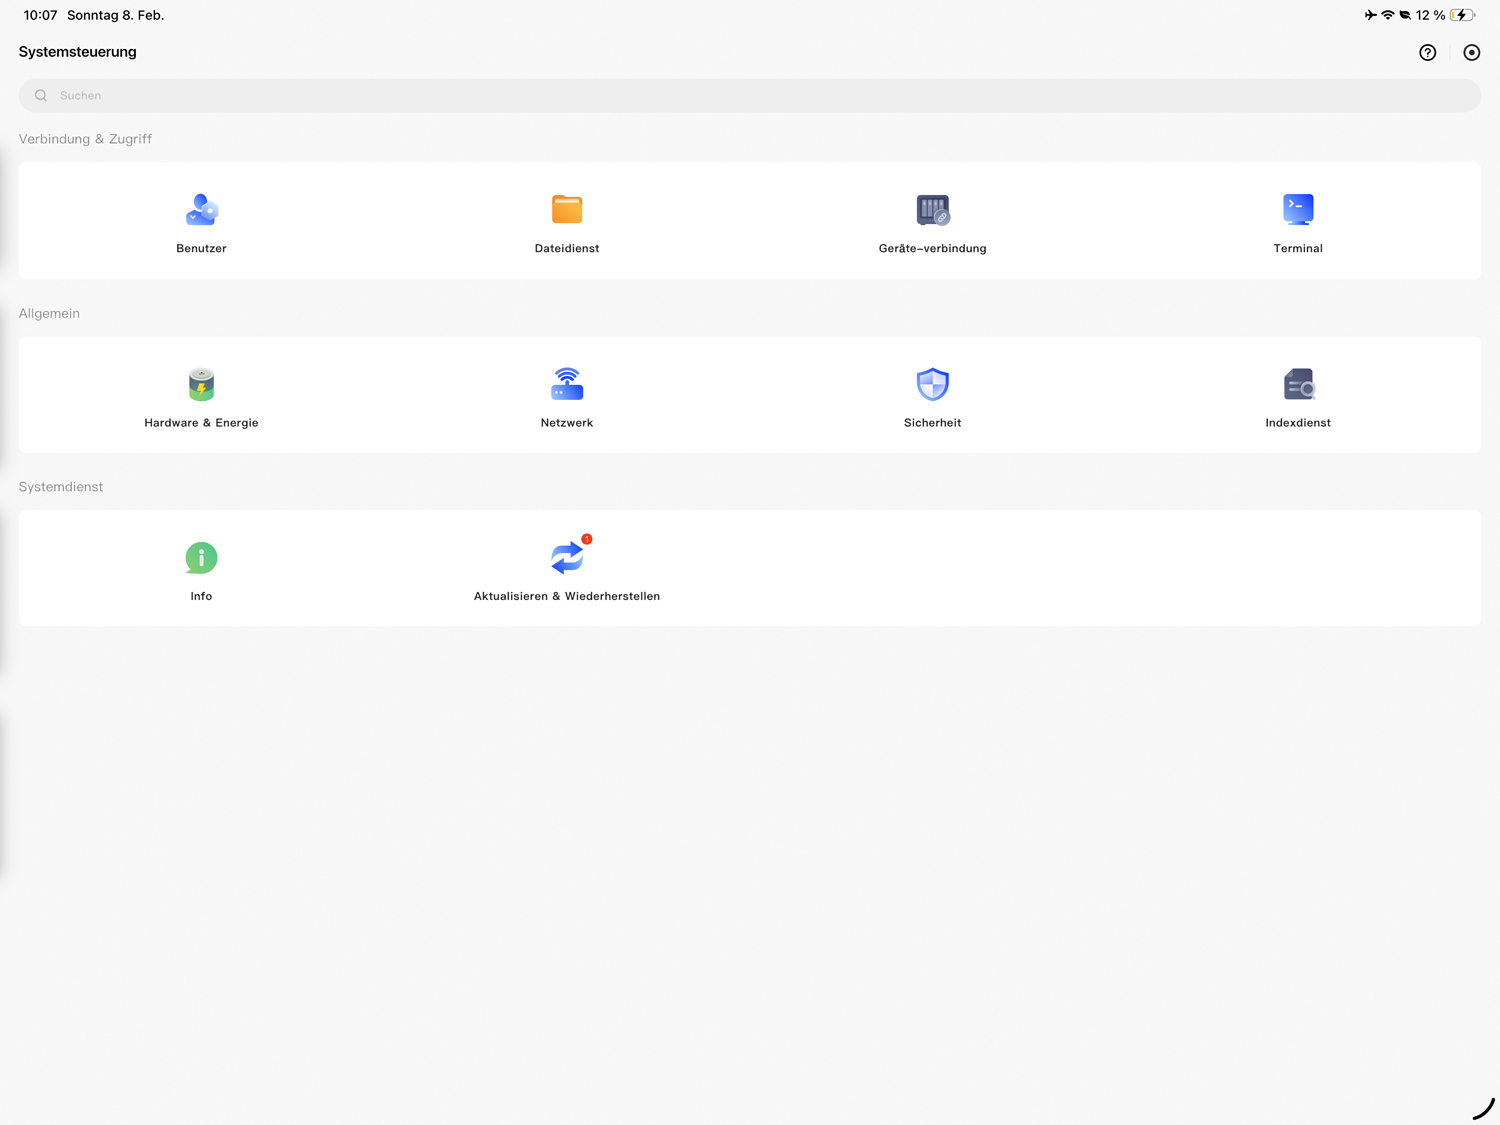Open Hardware & Energie battery icon
This screenshot has height=1125, width=1500.
click(201, 384)
